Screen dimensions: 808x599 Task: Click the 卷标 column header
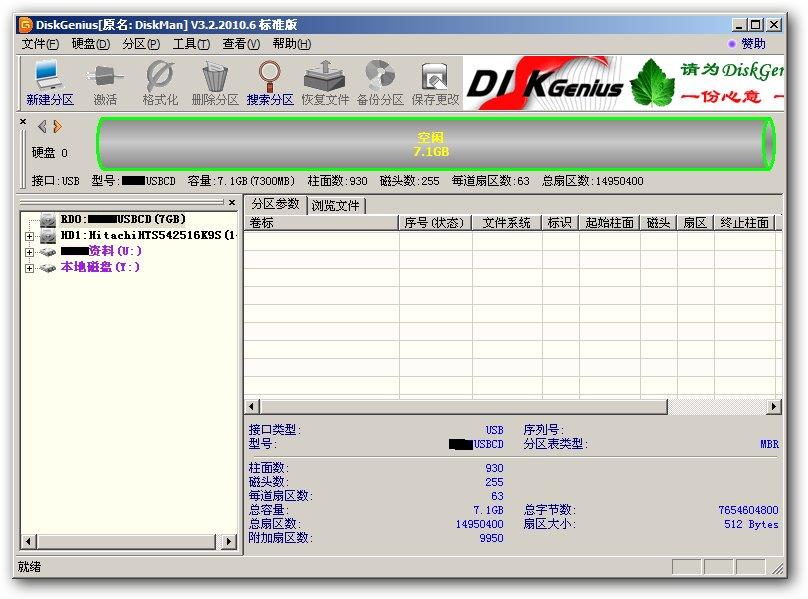pyautogui.click(x=322, y=223)
